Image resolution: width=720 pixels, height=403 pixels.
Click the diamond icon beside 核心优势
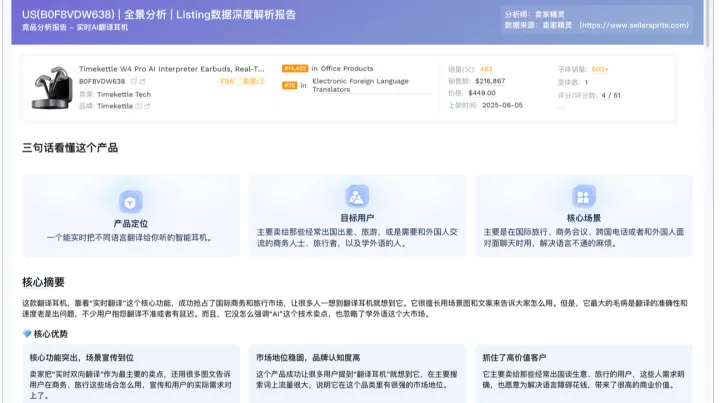tap(27, 334)
